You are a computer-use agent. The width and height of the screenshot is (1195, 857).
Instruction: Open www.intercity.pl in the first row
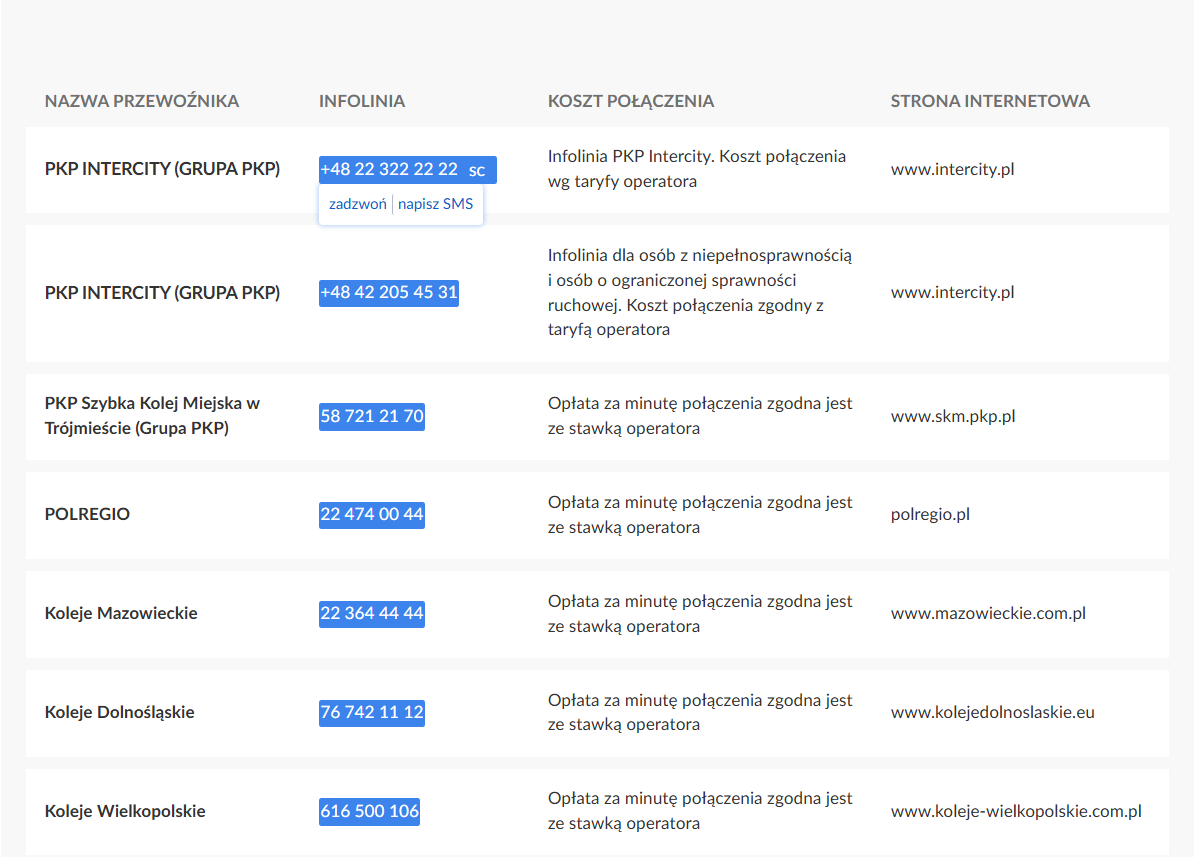pyautogui.click(x=952, y=169)
